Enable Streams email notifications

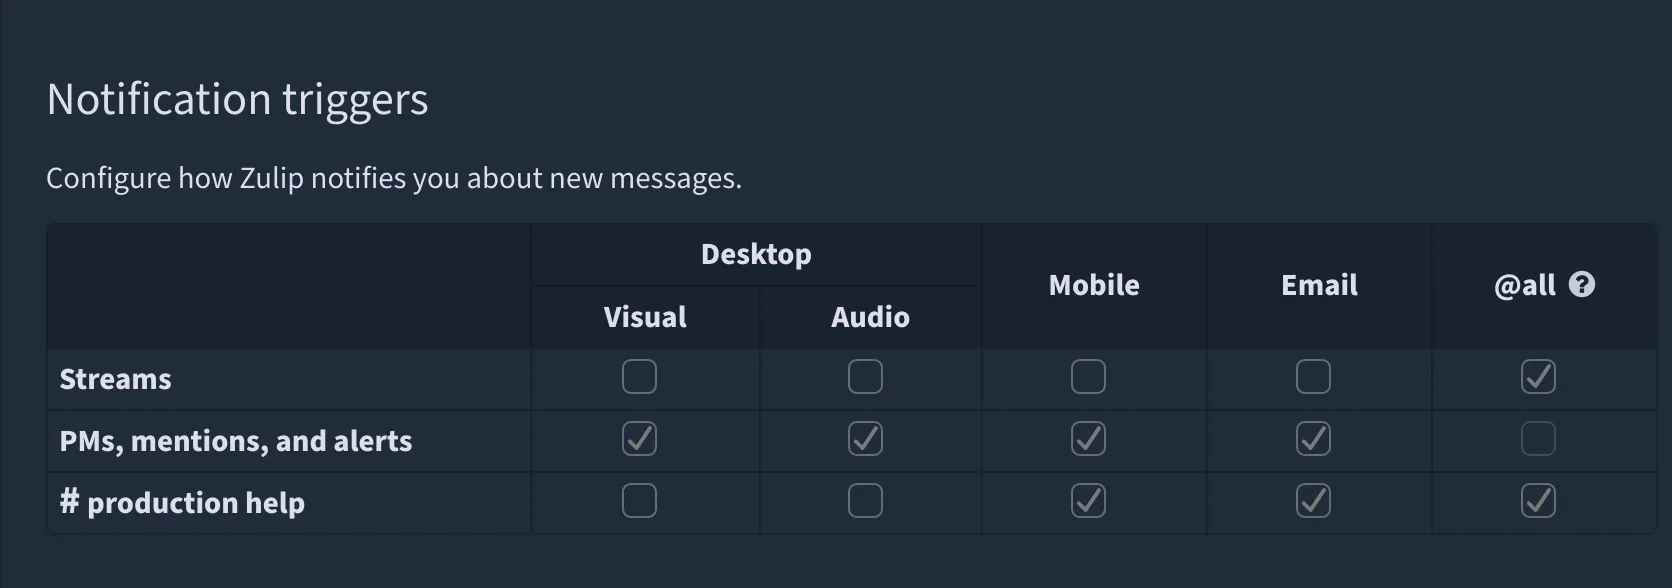click(1313, 377)
